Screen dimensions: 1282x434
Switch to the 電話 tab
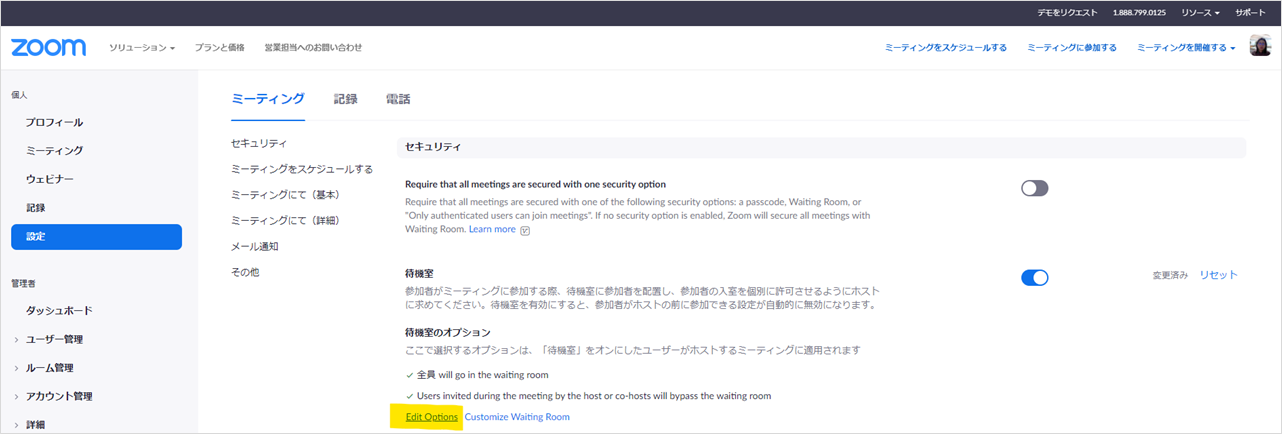click(397, 99)
